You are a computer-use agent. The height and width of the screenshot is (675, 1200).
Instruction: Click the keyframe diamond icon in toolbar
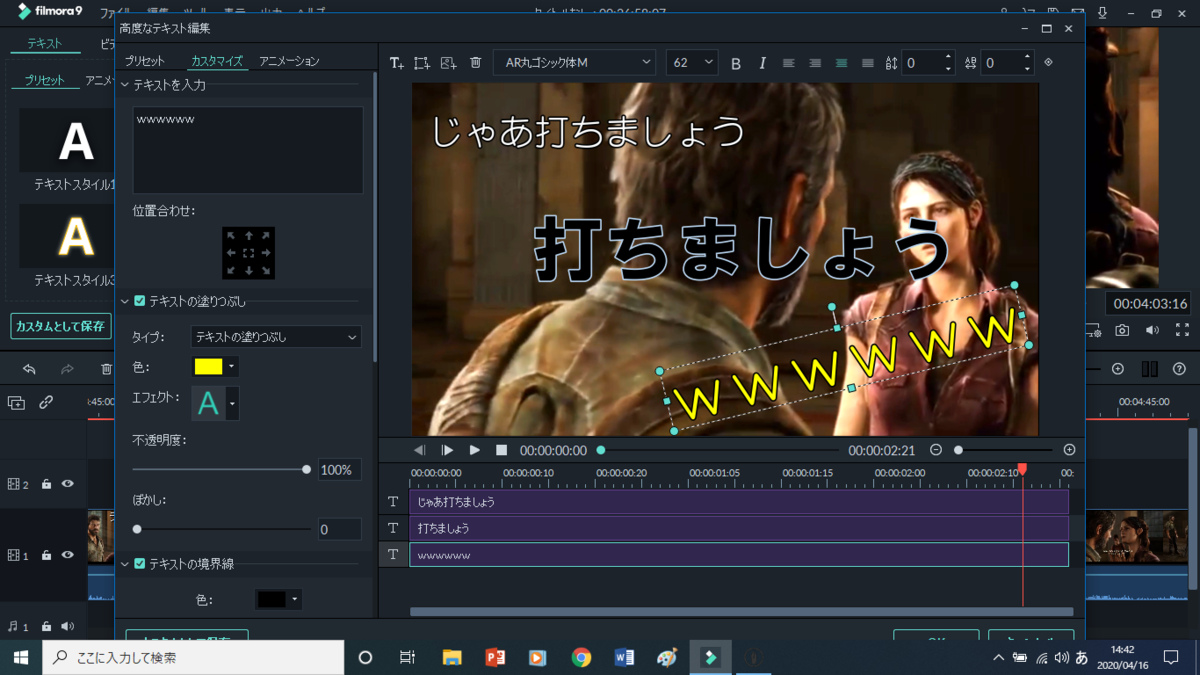[x=1048, y=62]
